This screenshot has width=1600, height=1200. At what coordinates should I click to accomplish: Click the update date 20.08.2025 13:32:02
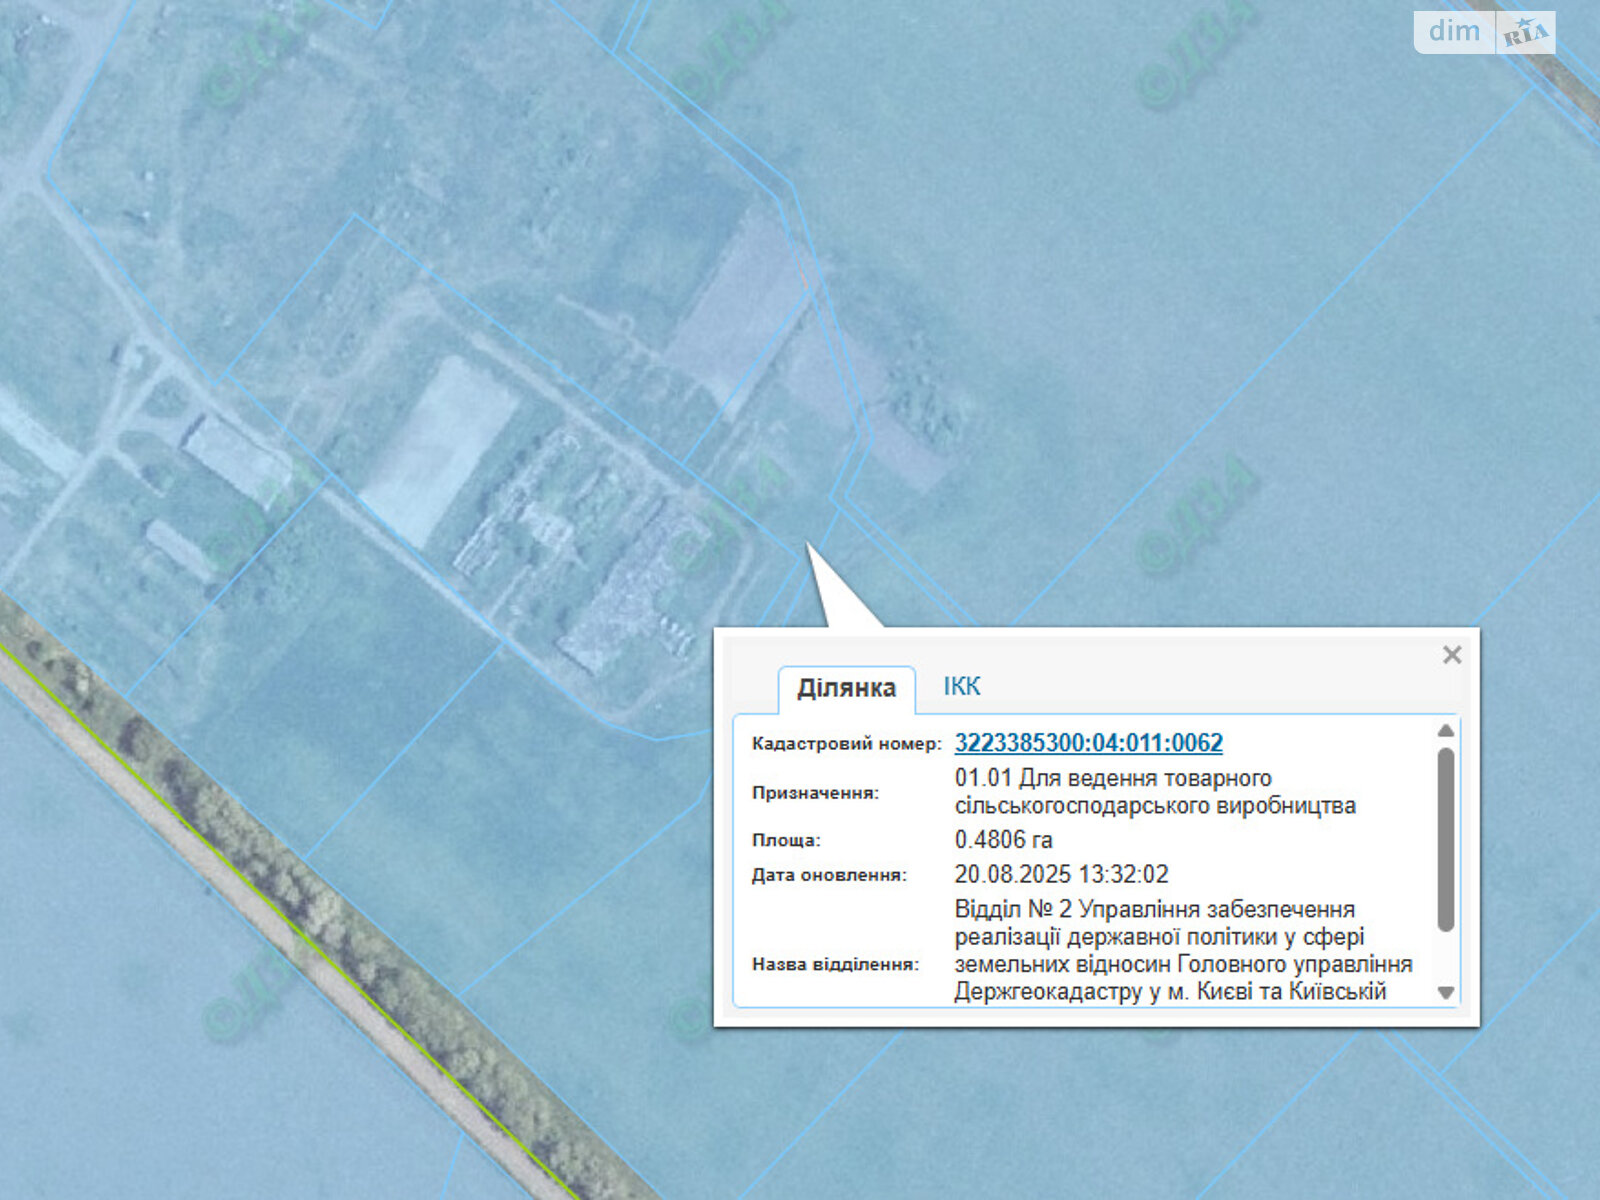click(x=1061, y=875)
